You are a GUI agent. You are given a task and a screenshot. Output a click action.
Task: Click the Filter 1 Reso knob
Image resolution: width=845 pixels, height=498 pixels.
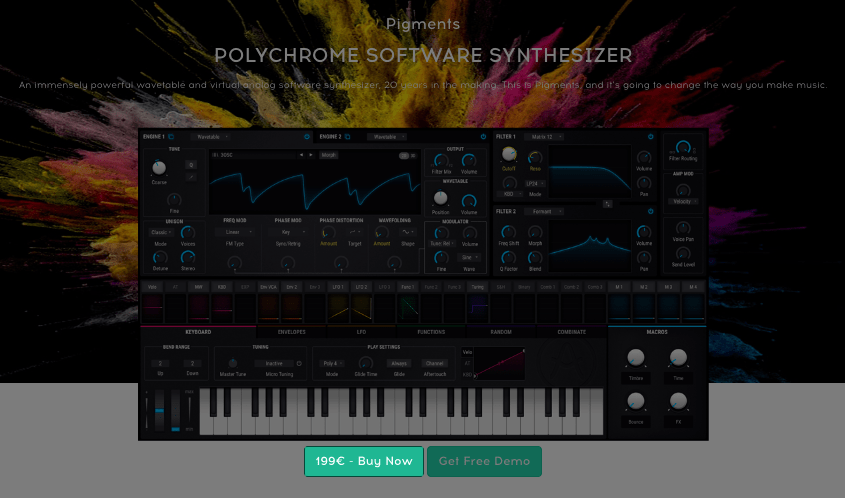pyautogui.click(x=535, y=157)
